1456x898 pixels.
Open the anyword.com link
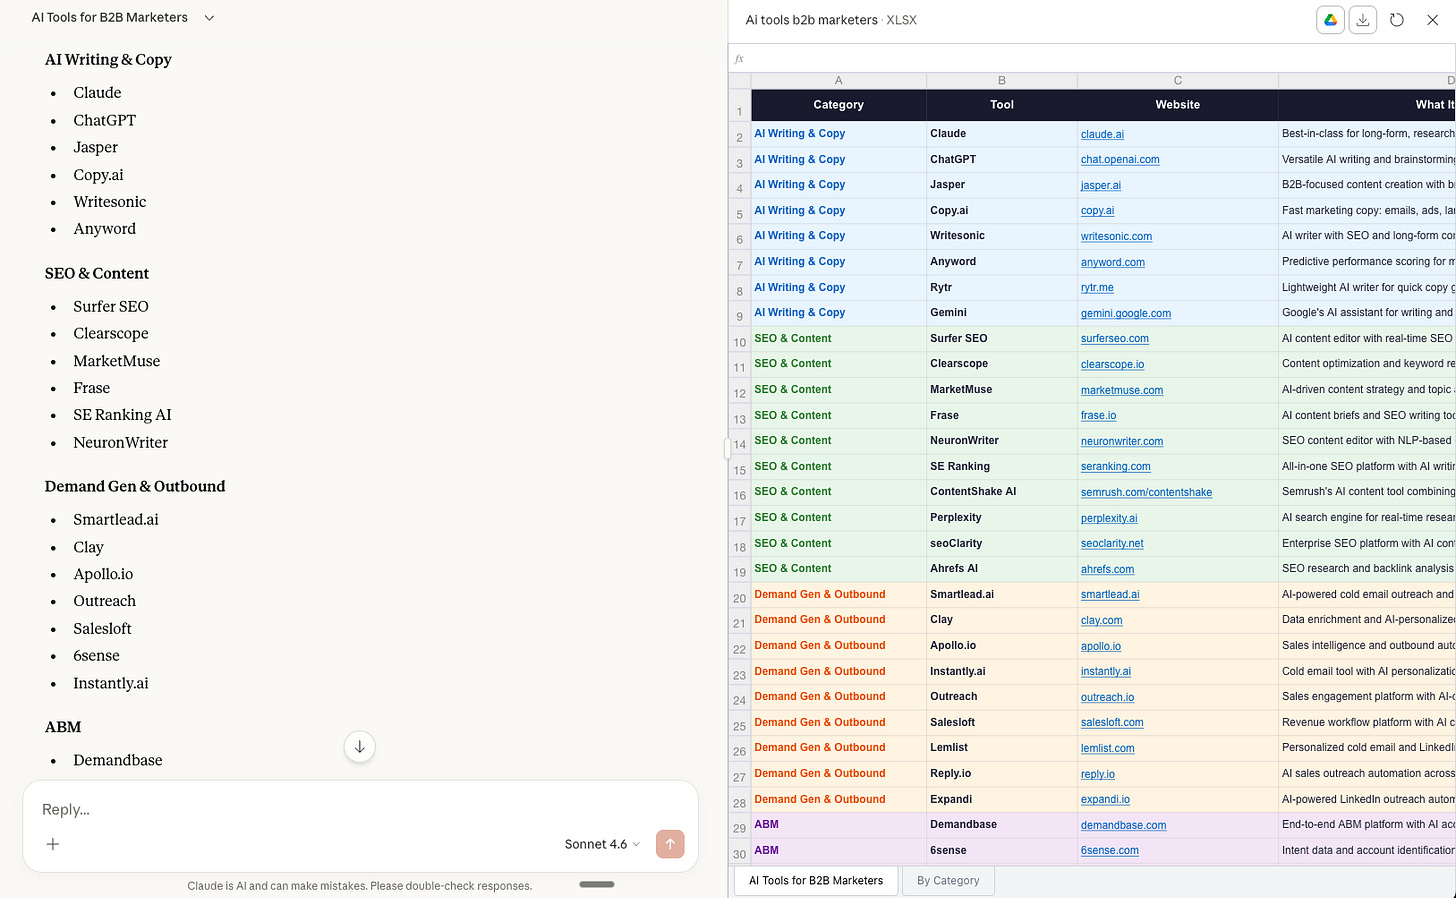(1113, 262)
